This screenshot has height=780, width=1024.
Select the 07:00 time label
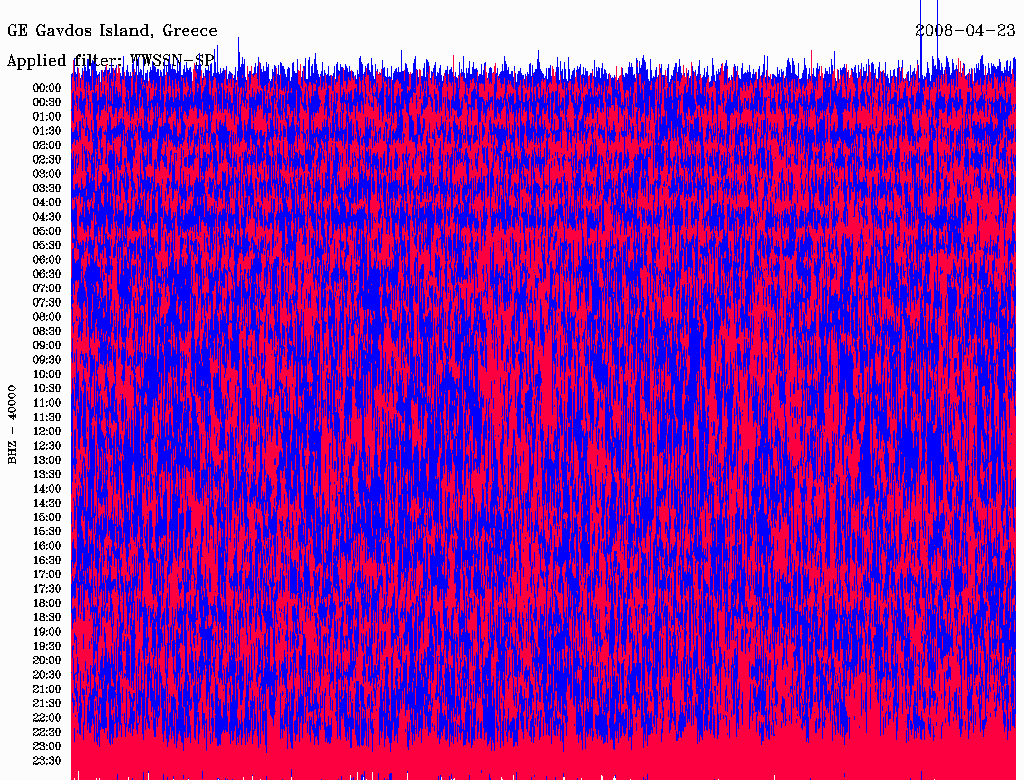click(x=47, y=289)
